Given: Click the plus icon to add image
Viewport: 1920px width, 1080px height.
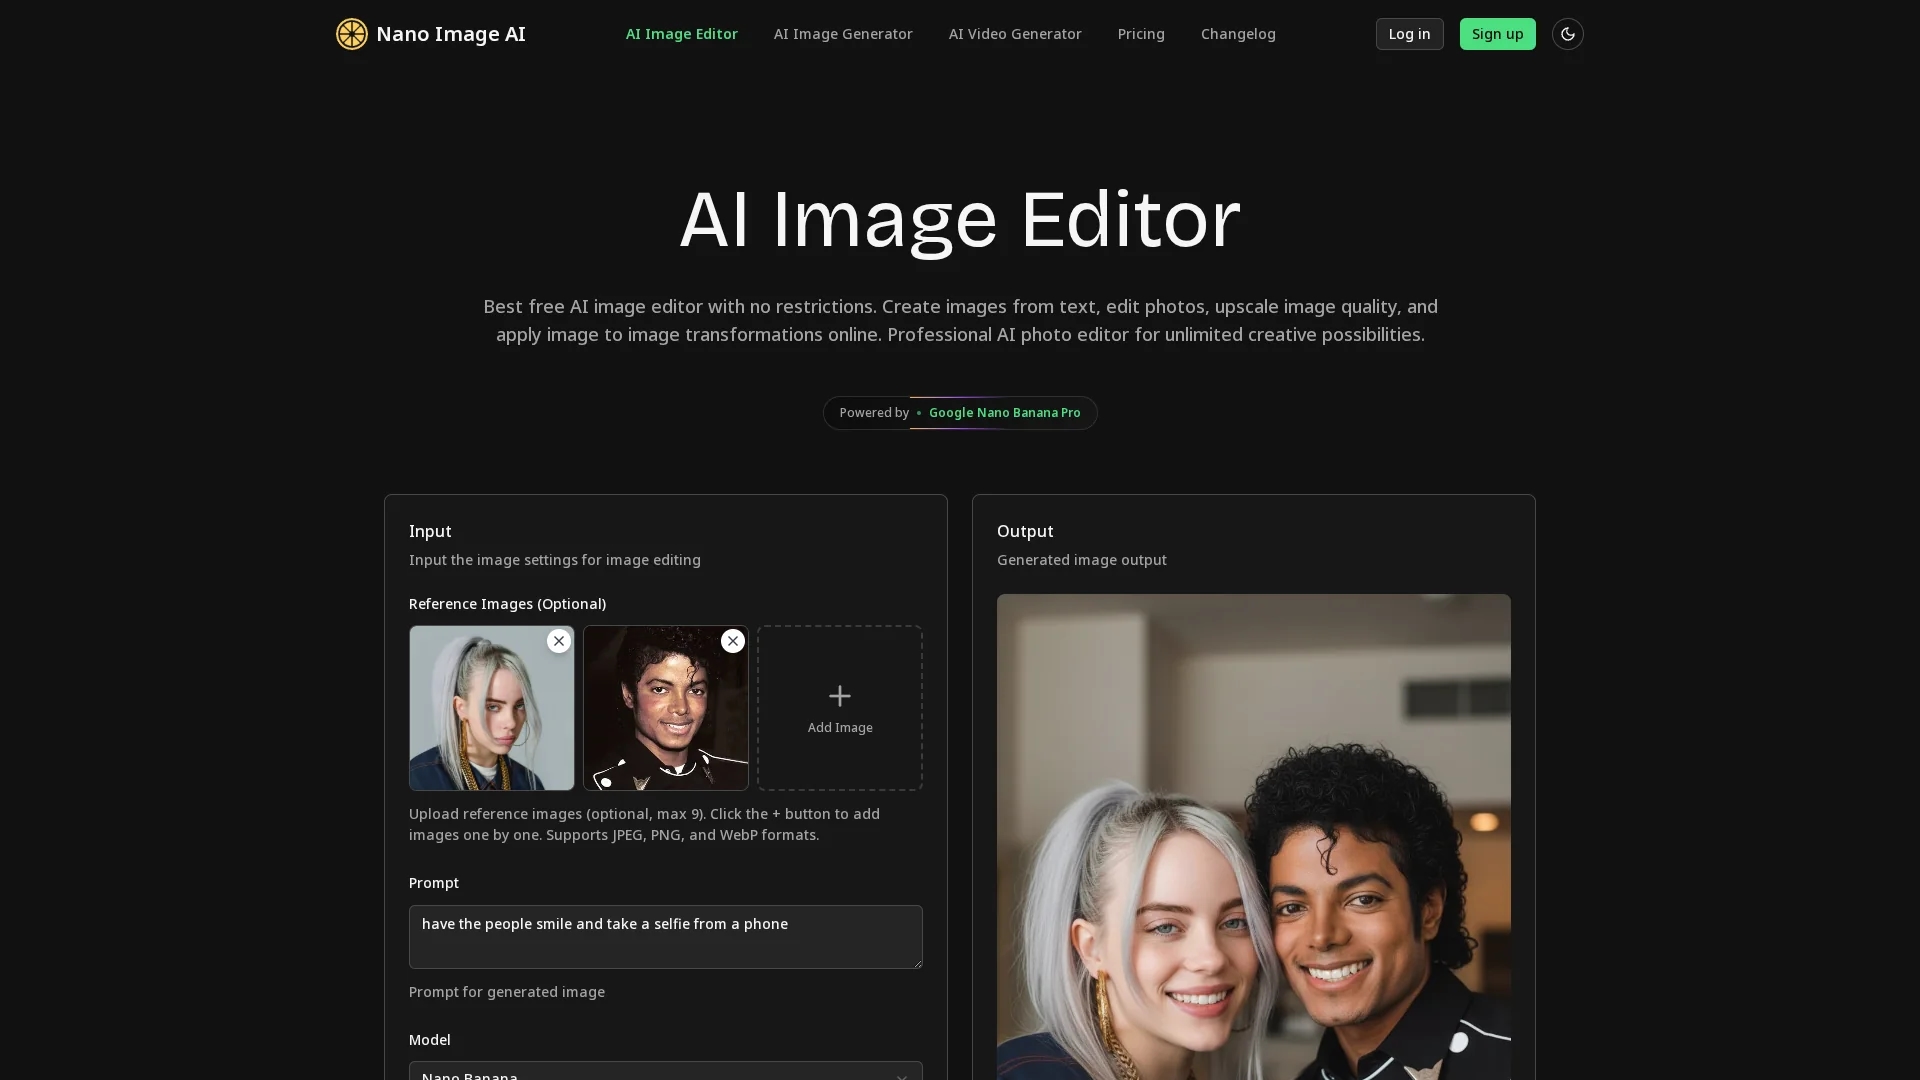Looking at the screenshot, I should [840, 696].
